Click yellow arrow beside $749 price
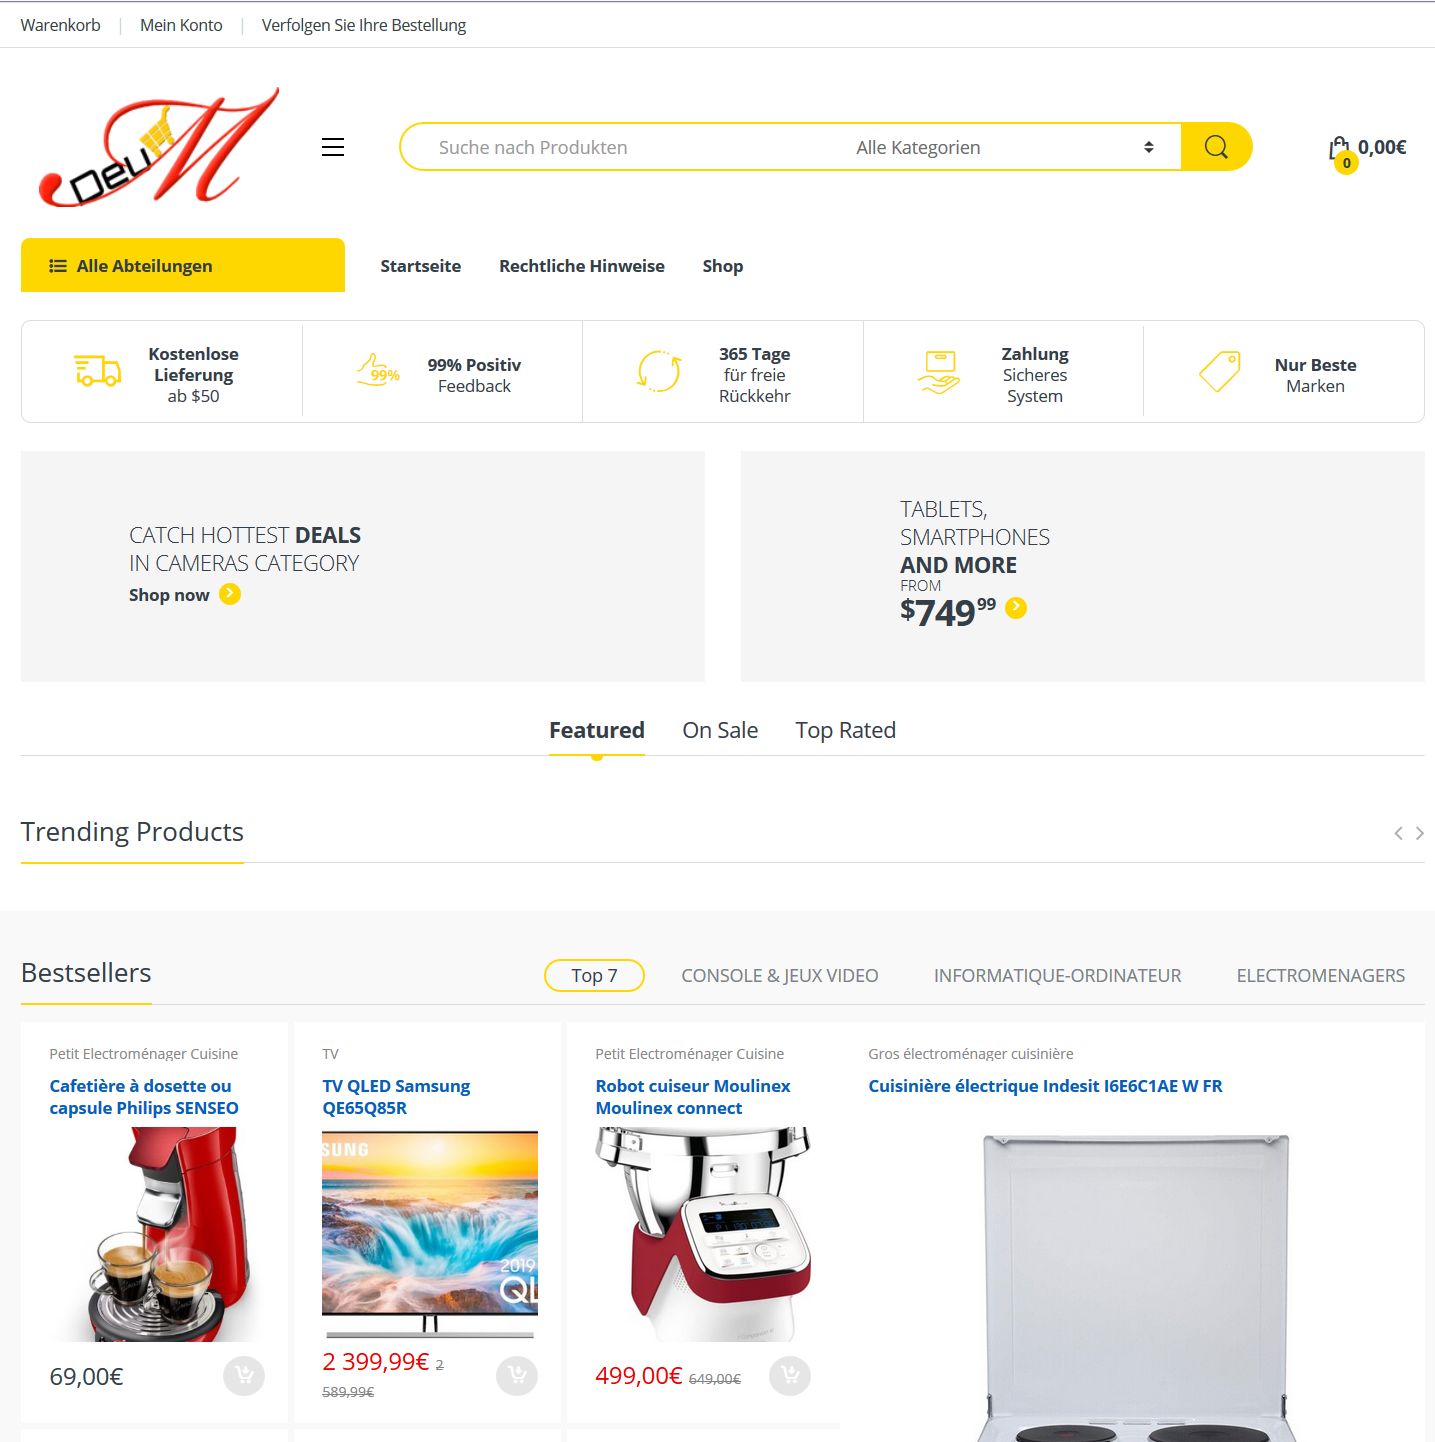Image resolution: width=1435 pixels, height=1442 pixels. pos(1016,607)
